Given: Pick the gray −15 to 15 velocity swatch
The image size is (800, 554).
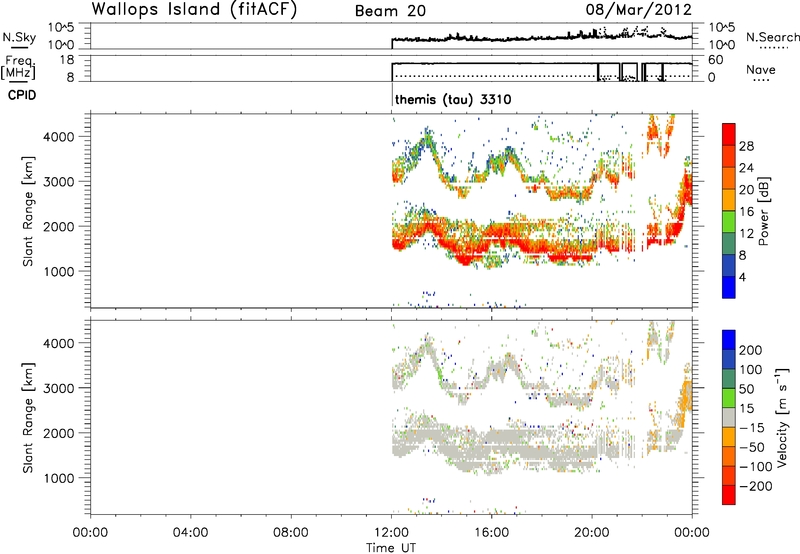Looking at the screenshot, I should coord(729,417).
